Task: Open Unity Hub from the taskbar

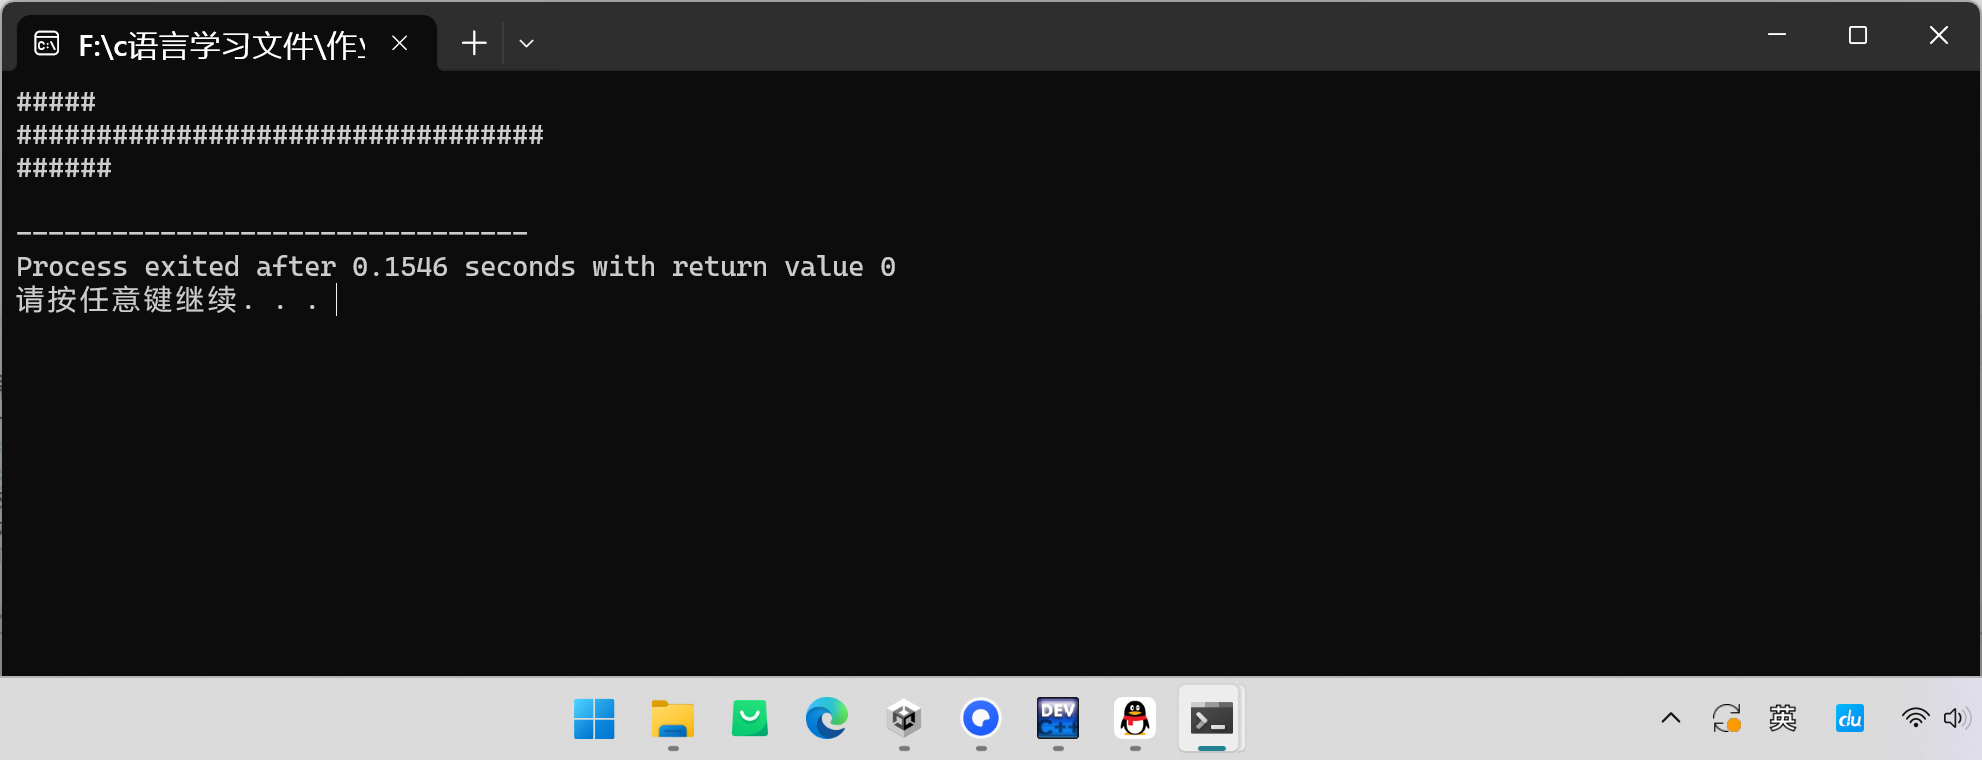Action: coord(904,718)
